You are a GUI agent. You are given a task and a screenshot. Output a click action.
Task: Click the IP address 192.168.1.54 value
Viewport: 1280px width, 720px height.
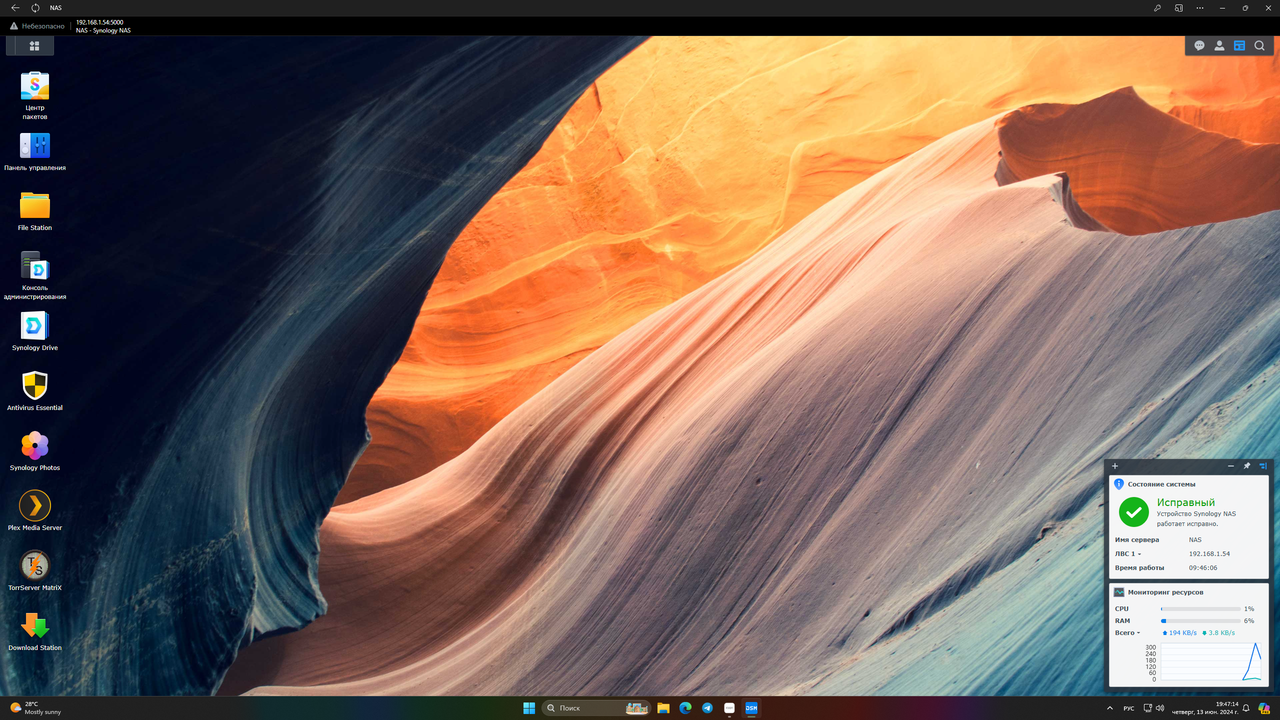1209,554
